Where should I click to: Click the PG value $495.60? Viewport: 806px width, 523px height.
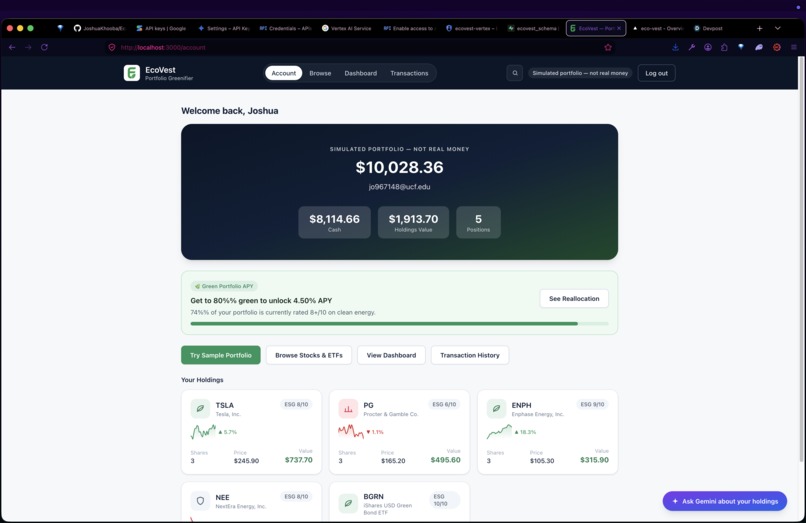click(x=446, y=460)
